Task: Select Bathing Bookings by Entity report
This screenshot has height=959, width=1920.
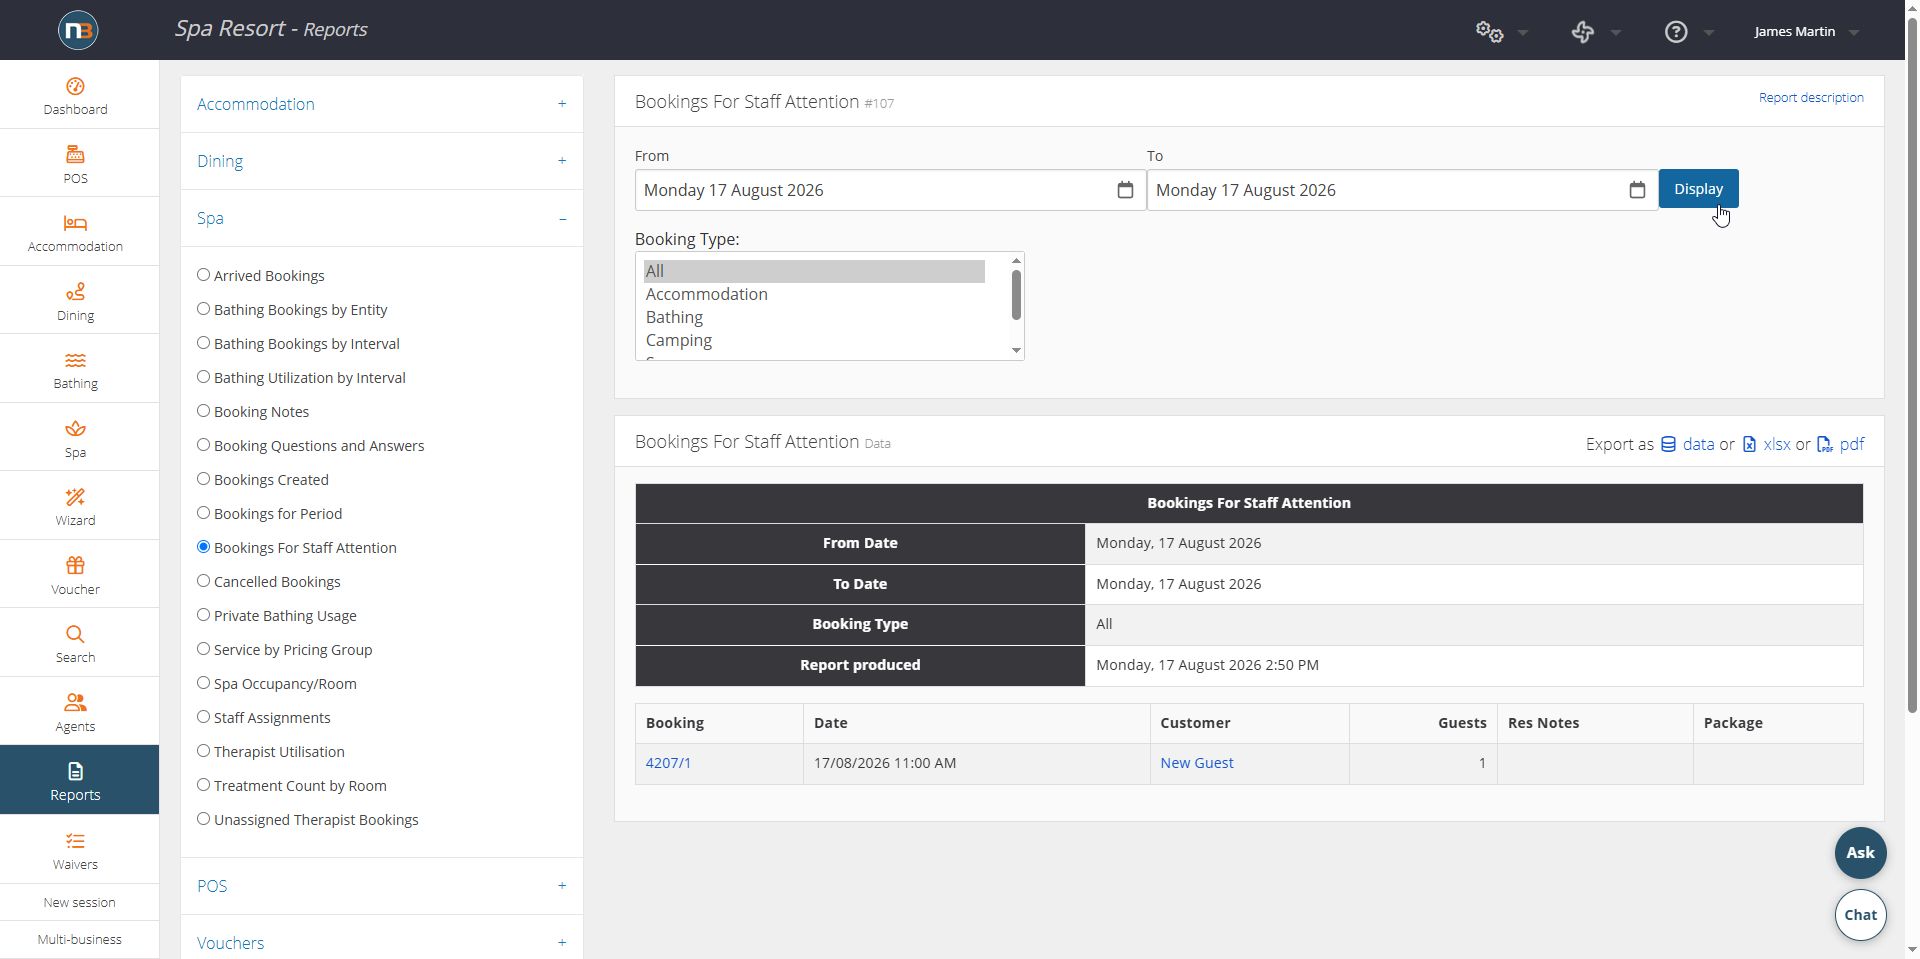Action: tap(203, 309)
